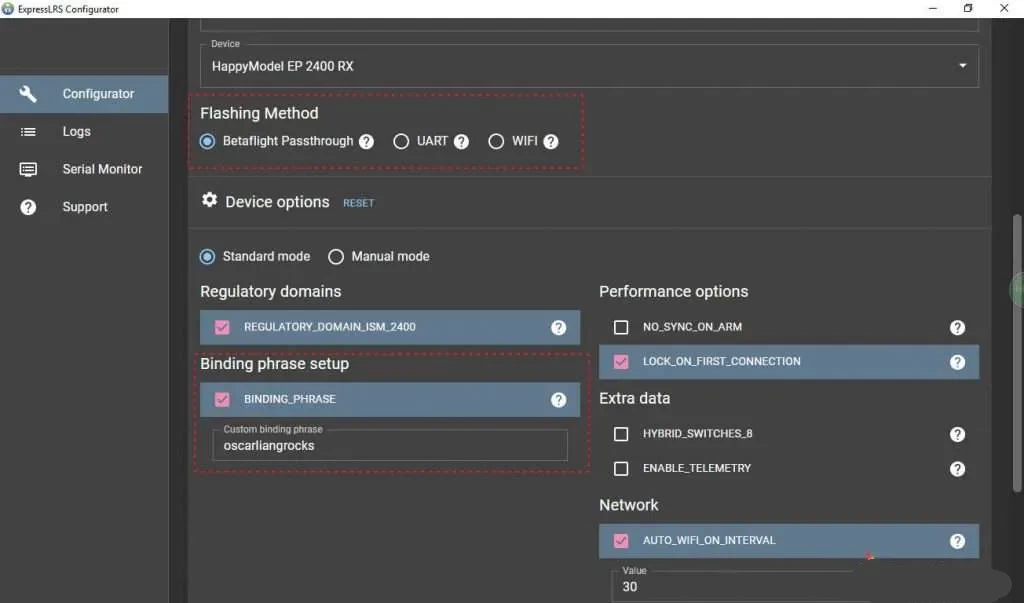Open the Device dropdown arrow
This screenshot has width=1024, height=603.
click(x=962, y=65)
